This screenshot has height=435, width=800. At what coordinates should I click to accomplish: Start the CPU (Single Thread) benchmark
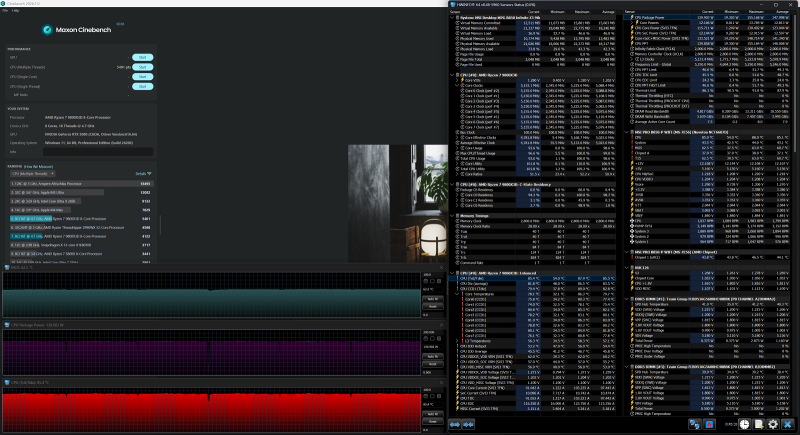click(142, 87)
